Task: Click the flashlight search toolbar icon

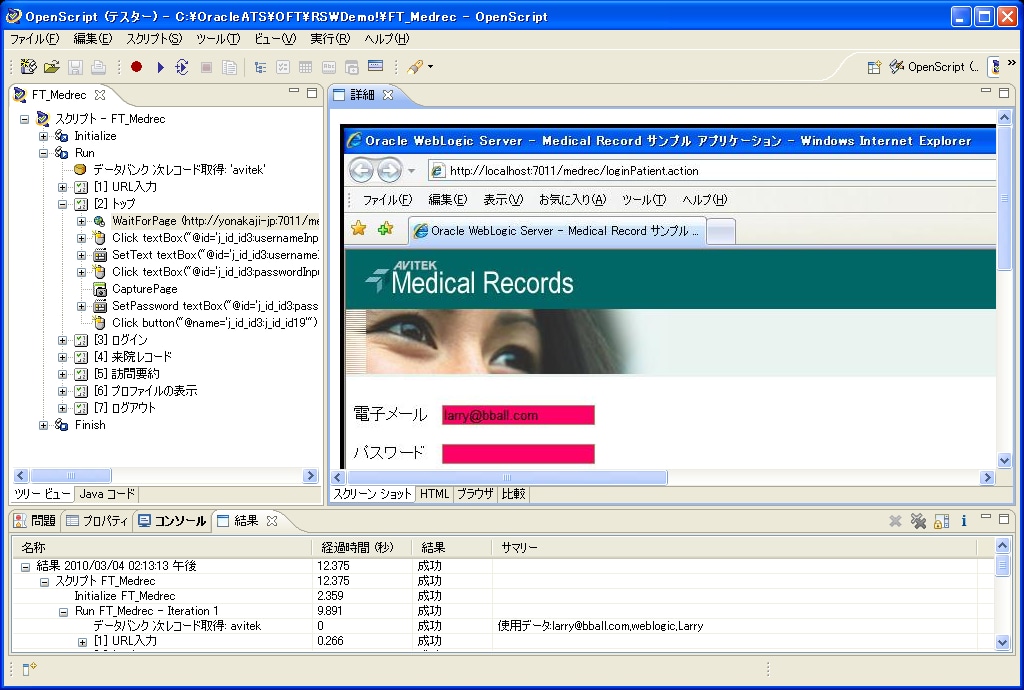Action: click(x=415, y=67)
